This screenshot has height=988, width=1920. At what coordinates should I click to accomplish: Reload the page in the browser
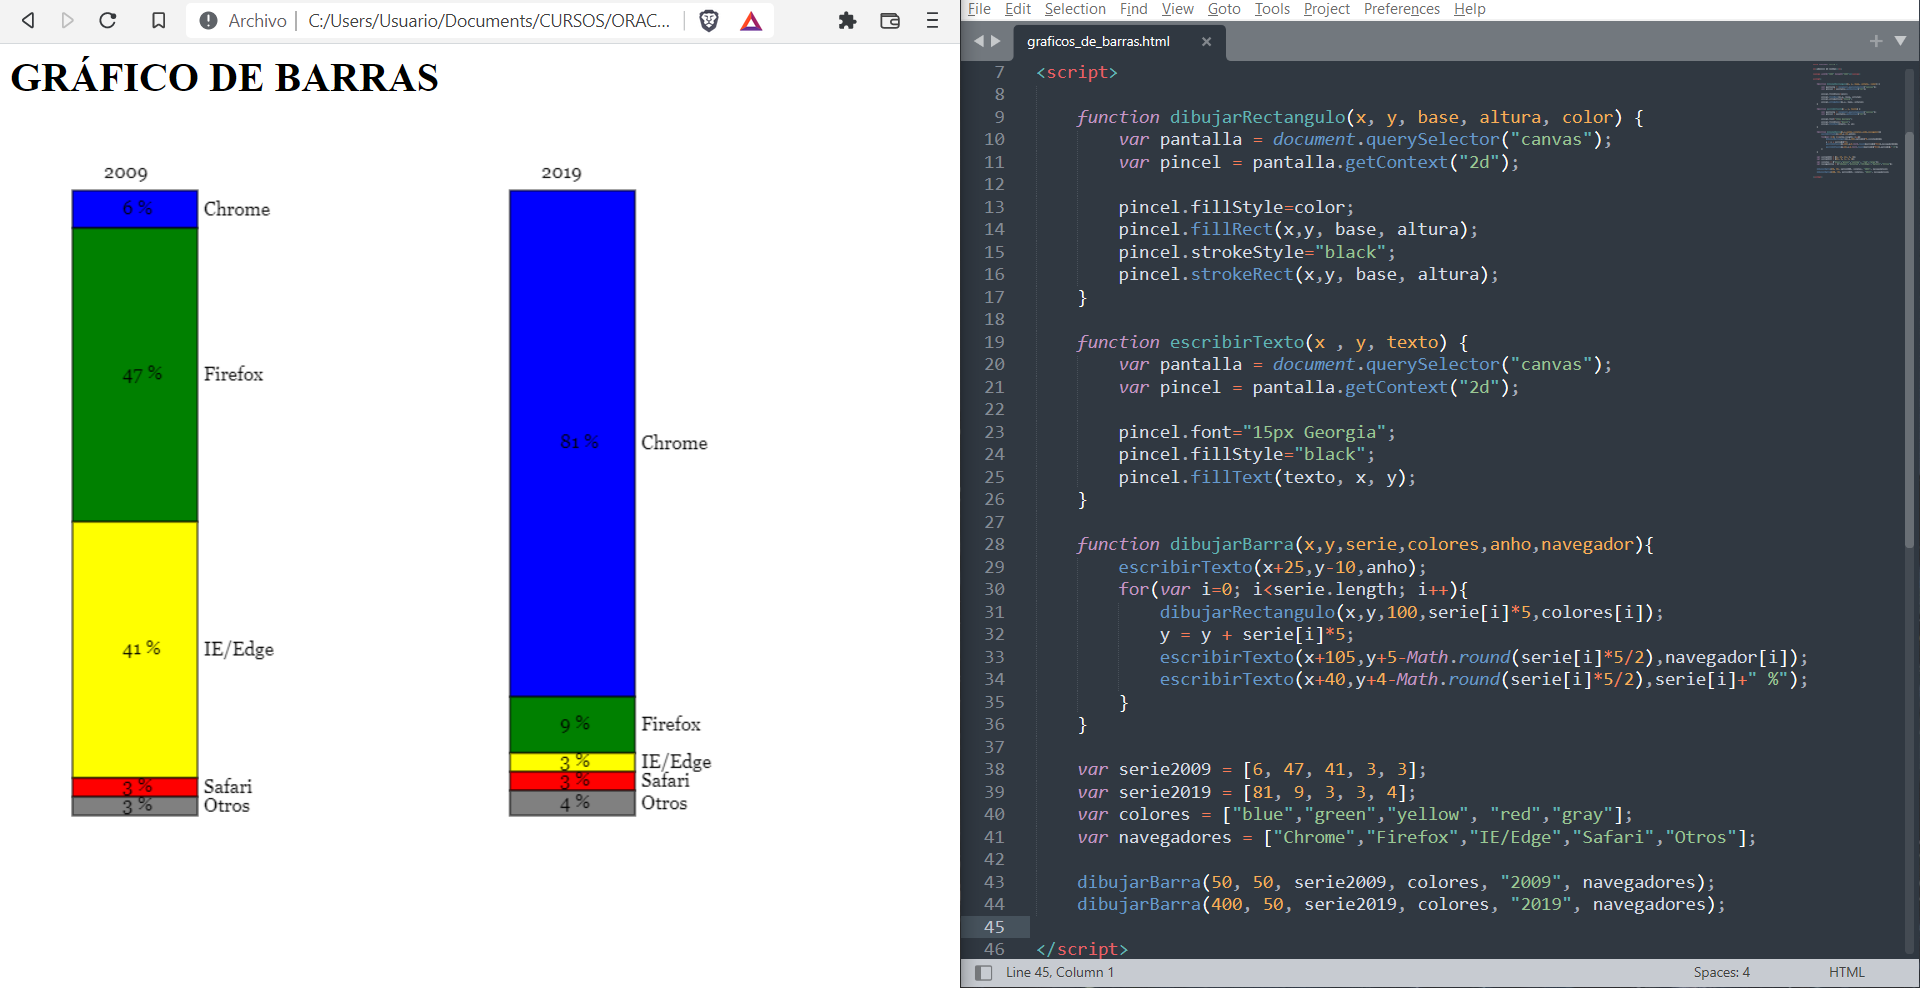click(108, 20)
